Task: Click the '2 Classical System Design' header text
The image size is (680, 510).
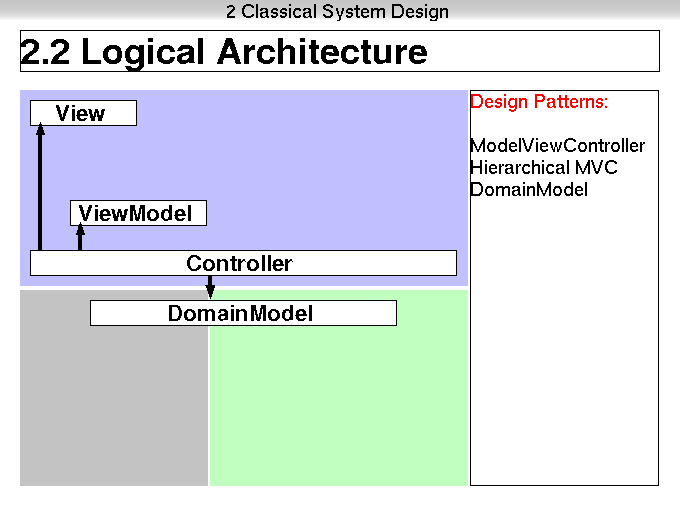Action: pyautogui.click(x=337, y=11)
